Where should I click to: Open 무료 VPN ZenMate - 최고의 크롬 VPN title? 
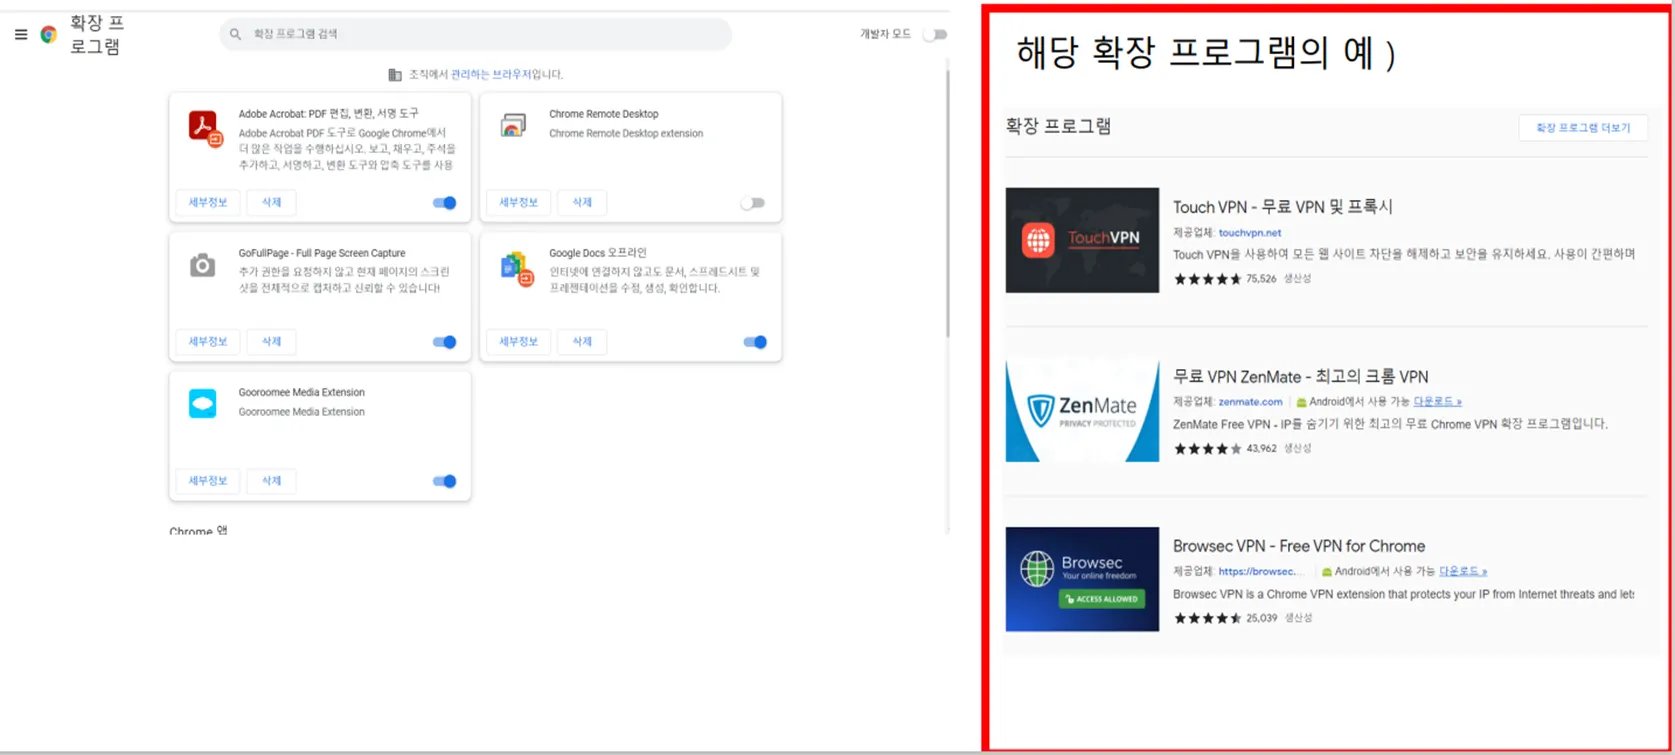click(1300, 377)
